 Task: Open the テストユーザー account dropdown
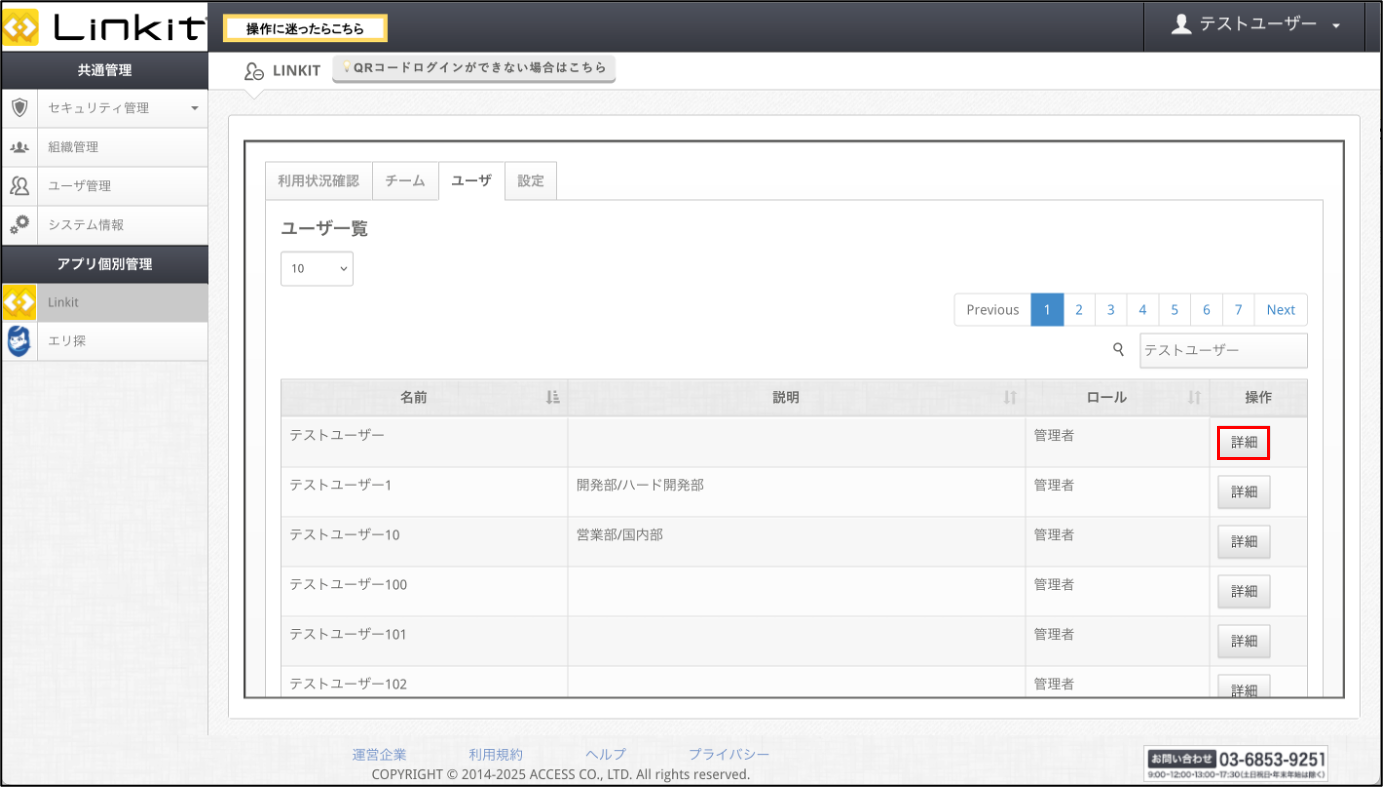tap(1255, 25)
